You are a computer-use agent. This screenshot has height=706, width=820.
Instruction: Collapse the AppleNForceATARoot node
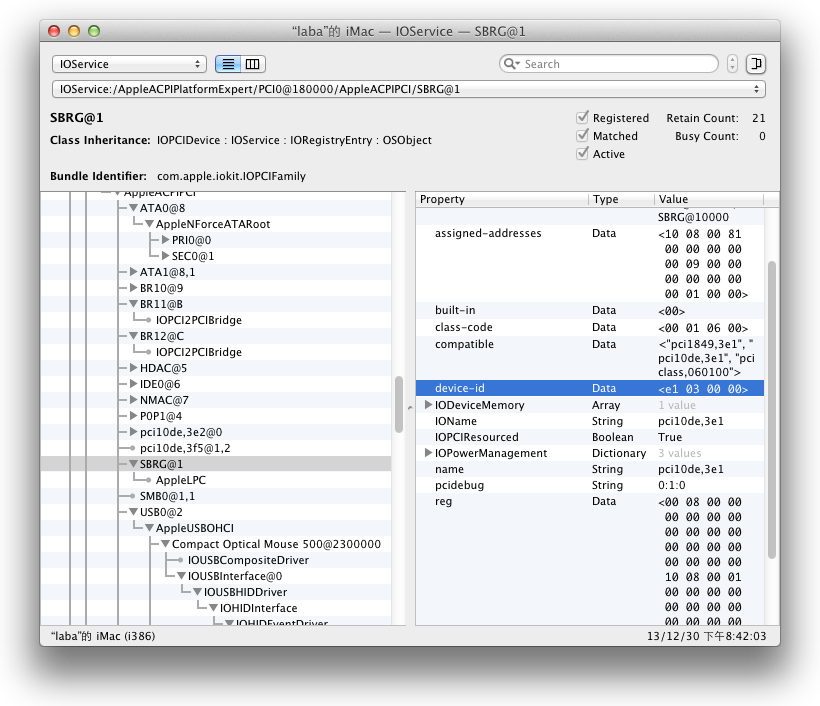pyautogui.click(x=150, y=224)
